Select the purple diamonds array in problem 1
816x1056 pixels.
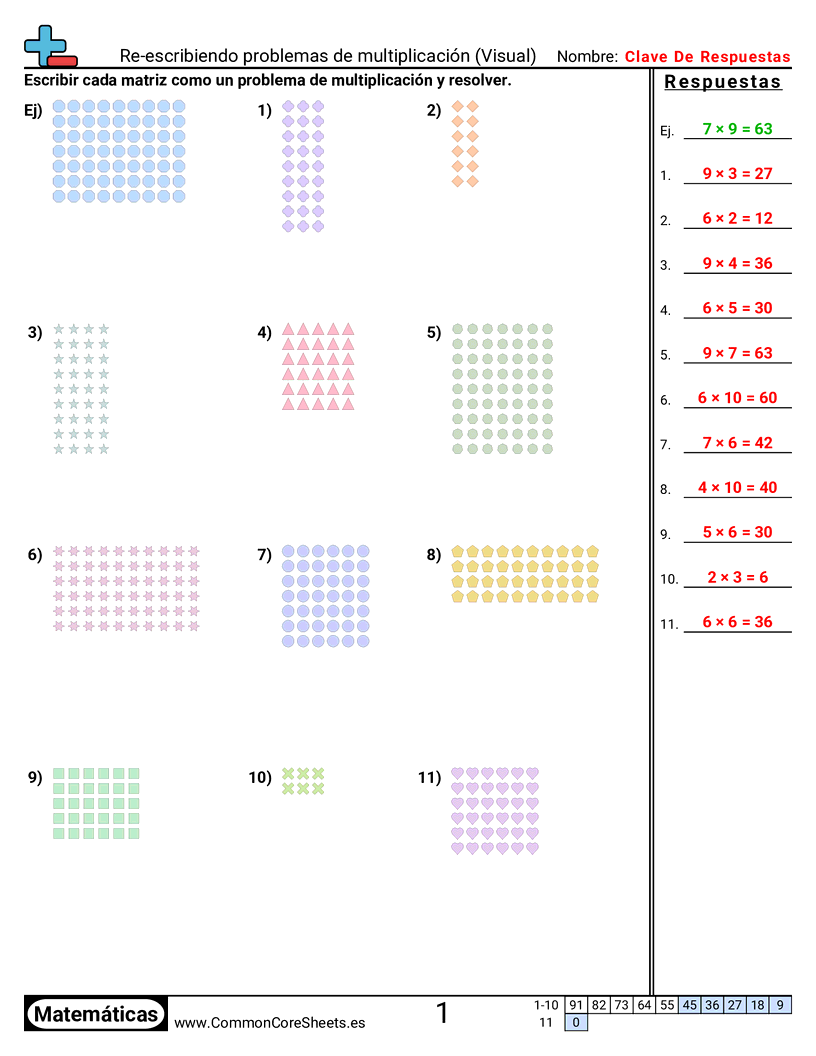[303, 166]
